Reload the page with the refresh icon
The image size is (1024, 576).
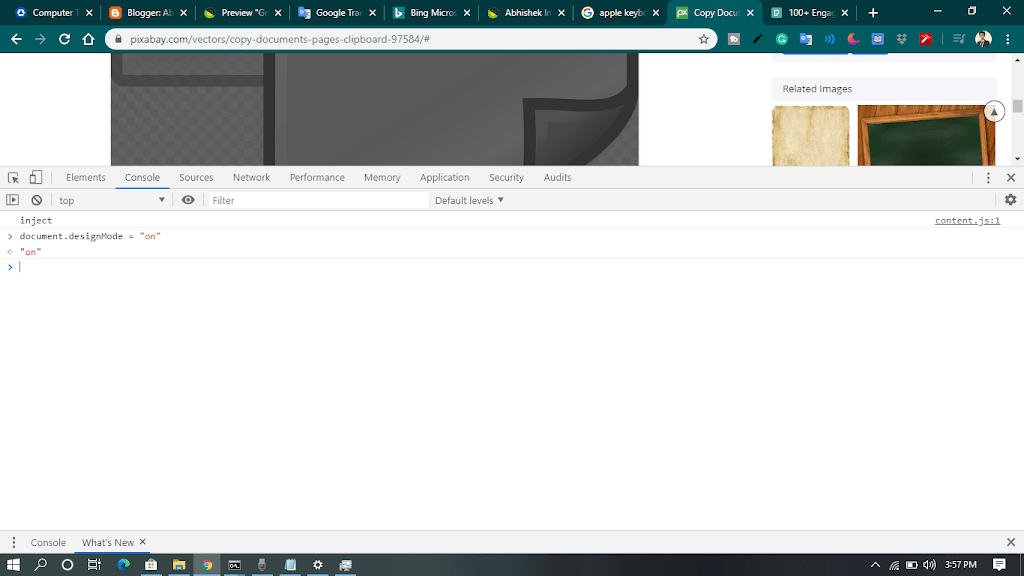tap(65, 39)
